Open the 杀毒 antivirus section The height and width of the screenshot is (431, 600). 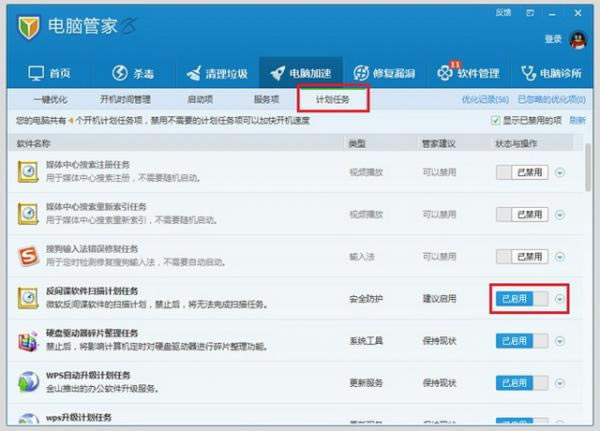(133, 73)
